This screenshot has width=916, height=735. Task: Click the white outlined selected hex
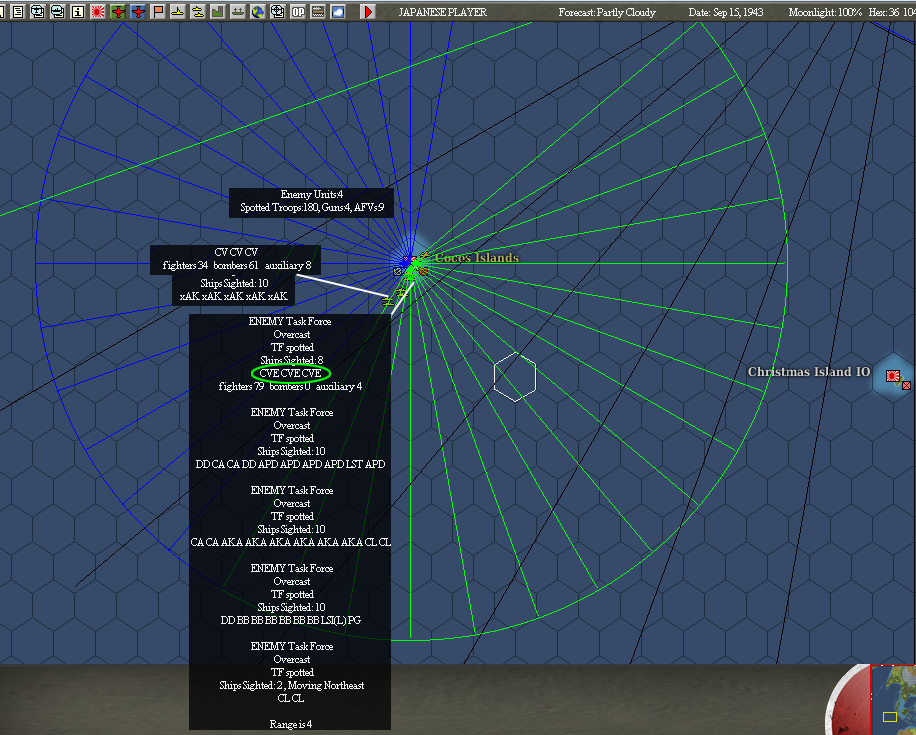click(x=515, y=377)
